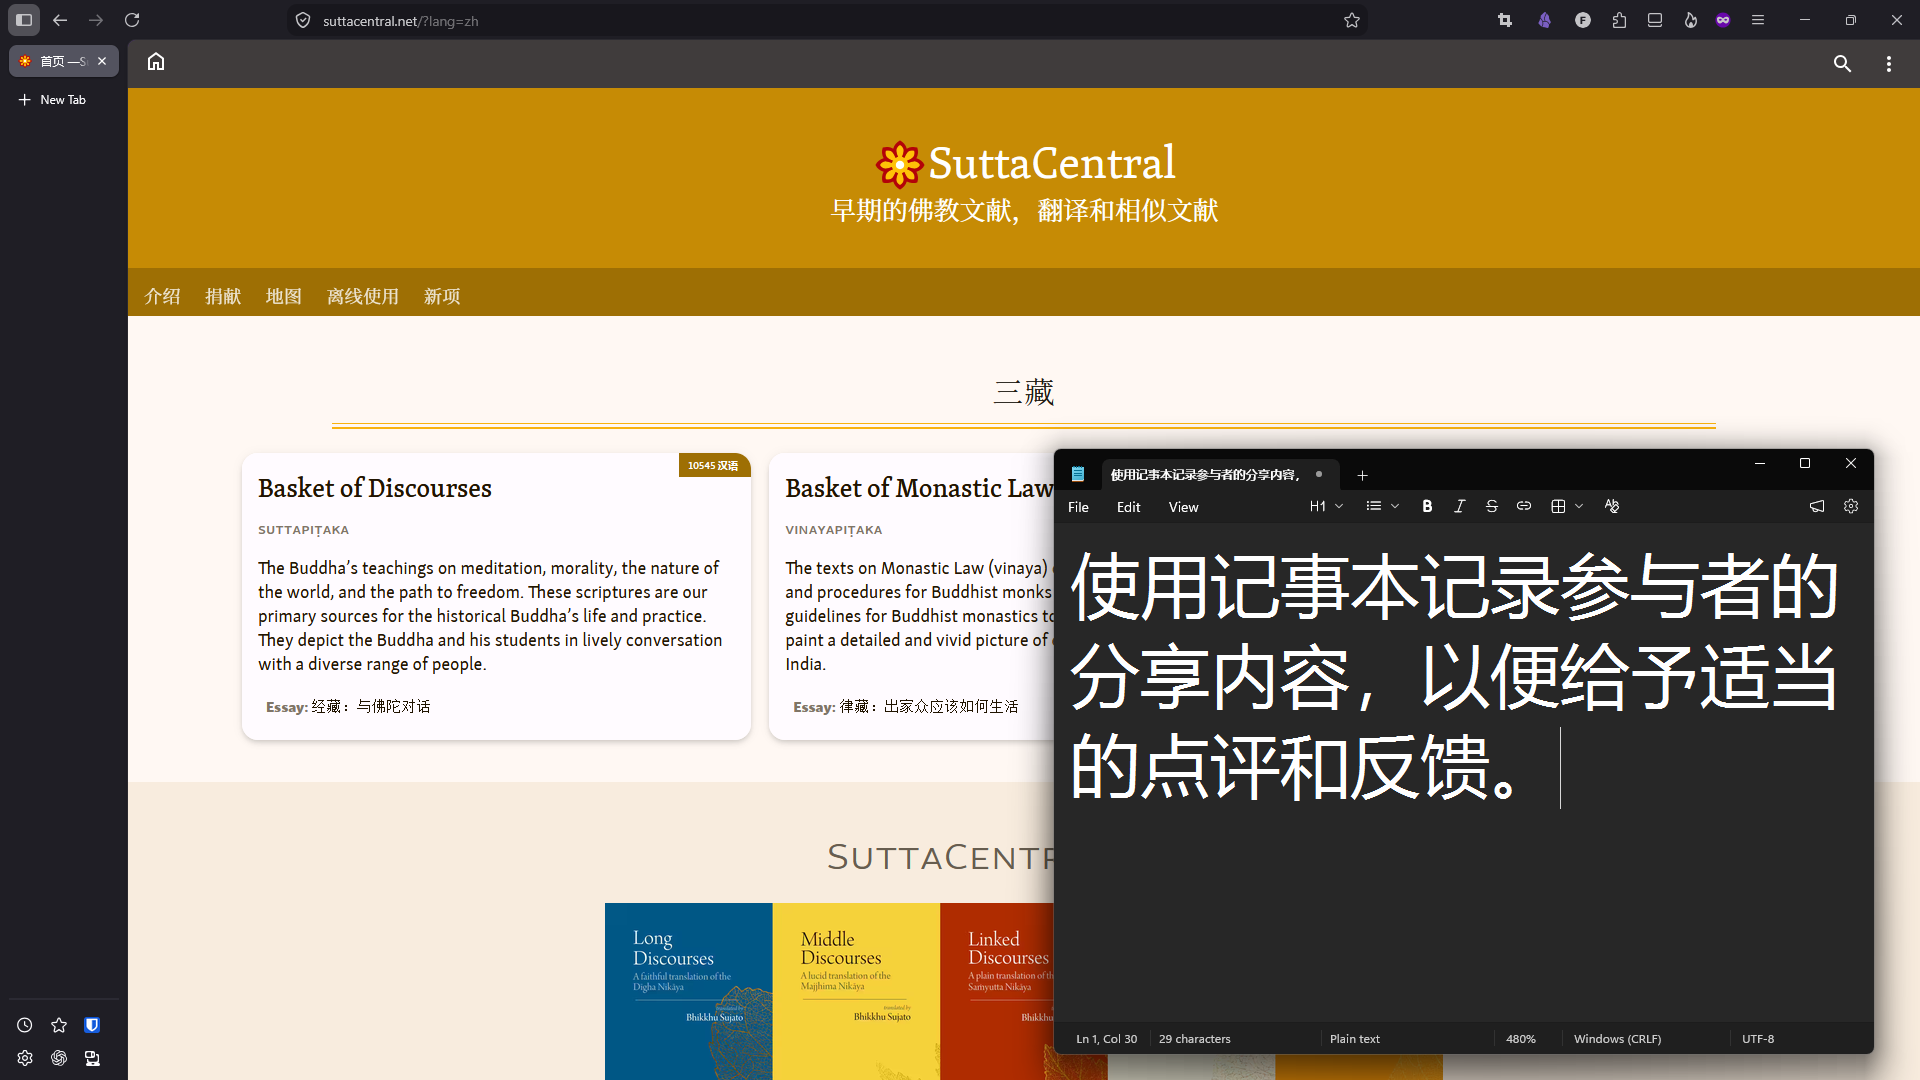Screen dimensions: 1920x1080
Task: Open the Basket of Discourses card
Action: click(x=496, y=597)
